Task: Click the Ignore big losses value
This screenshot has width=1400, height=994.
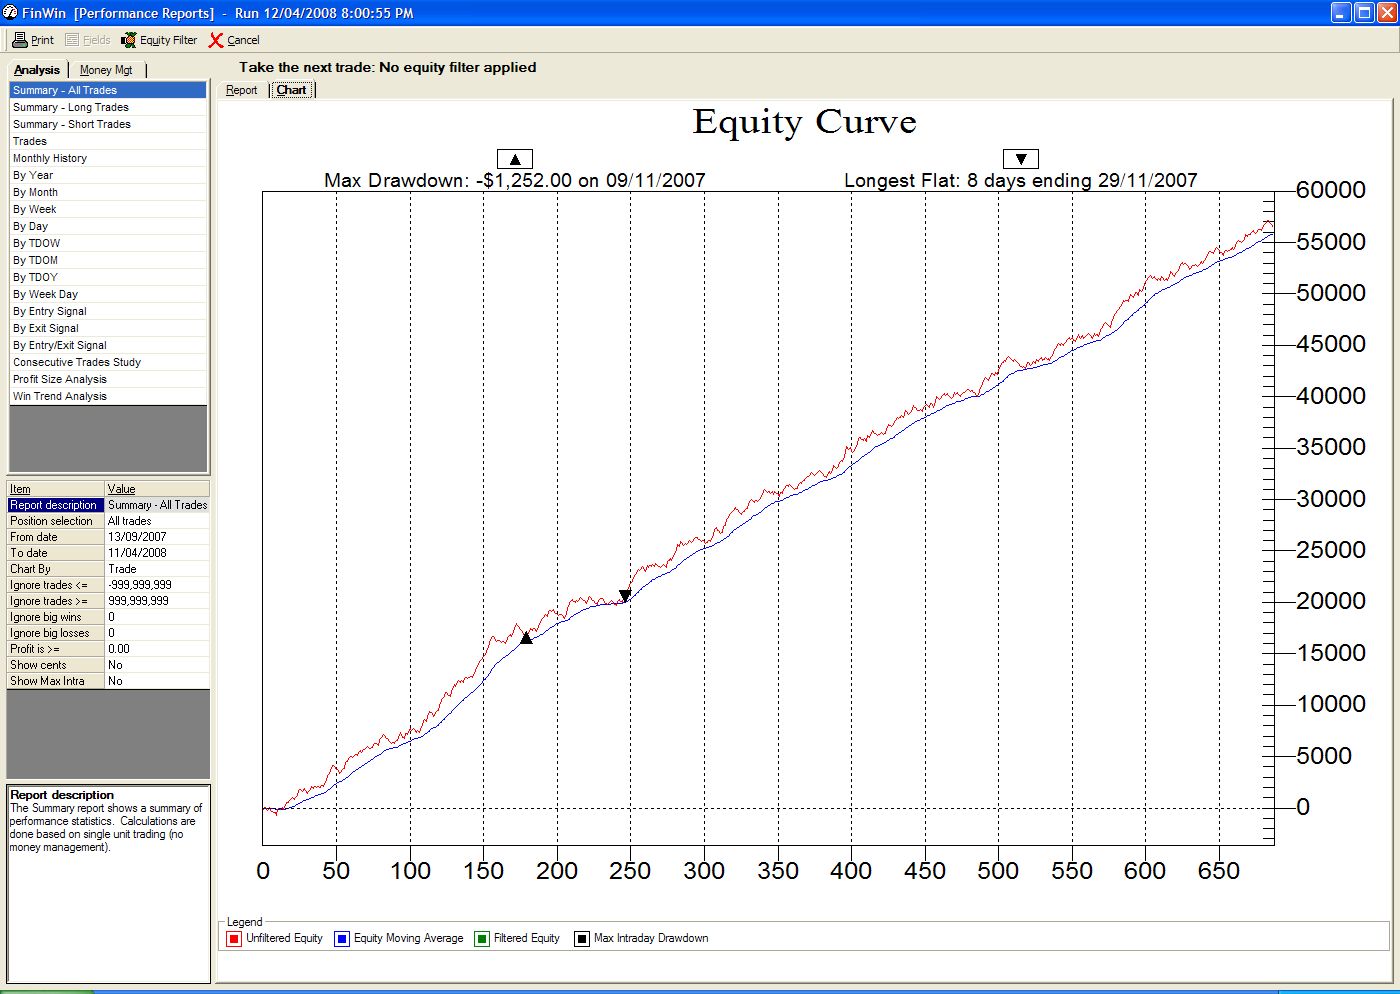Action: click(157, 633)
